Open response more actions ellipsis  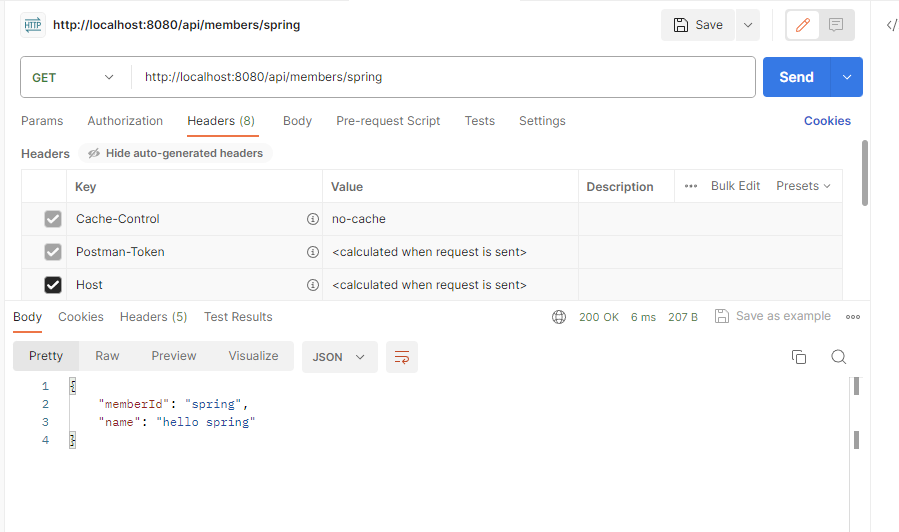coord(853,317)
